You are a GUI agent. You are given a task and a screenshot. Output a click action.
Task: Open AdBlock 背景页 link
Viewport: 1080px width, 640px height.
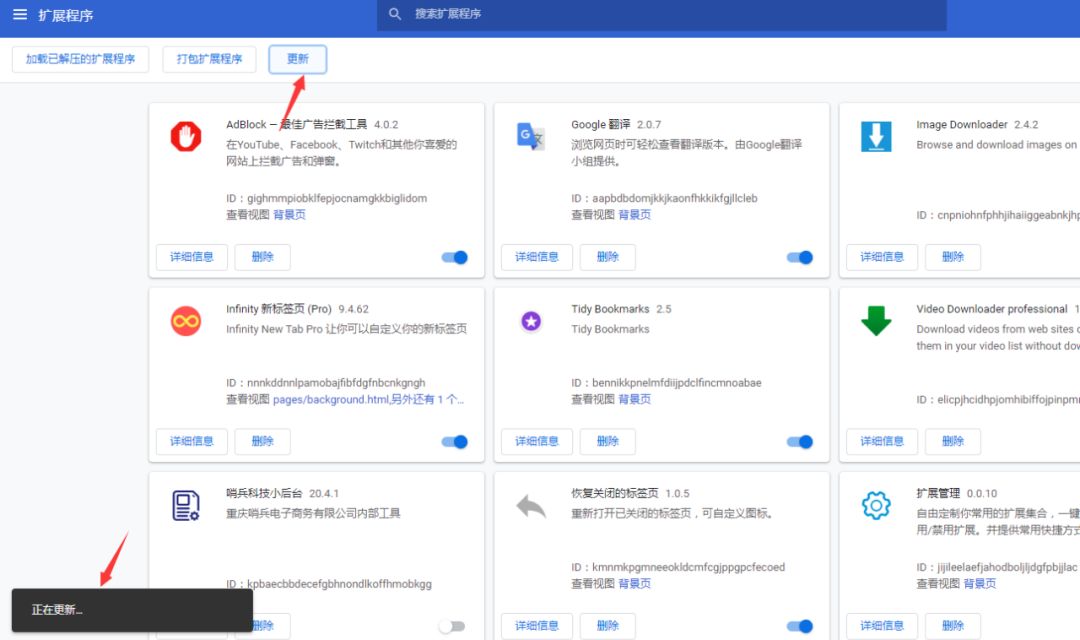click(x=289, y=215)
